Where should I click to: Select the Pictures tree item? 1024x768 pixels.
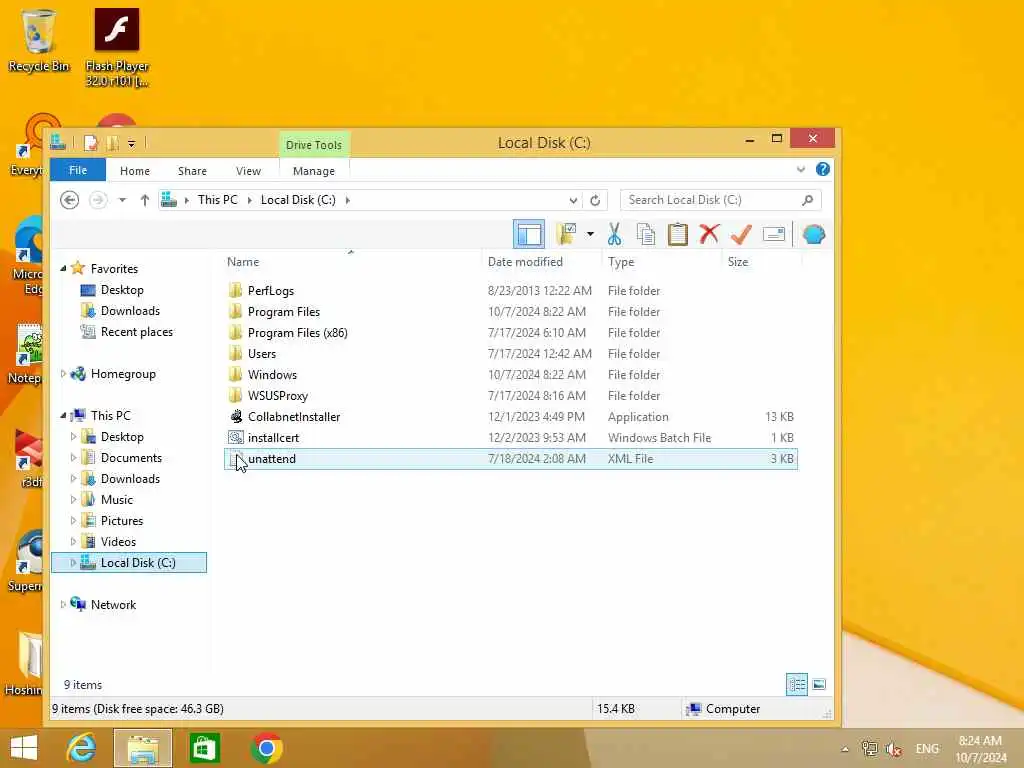[x=121, y=520]
